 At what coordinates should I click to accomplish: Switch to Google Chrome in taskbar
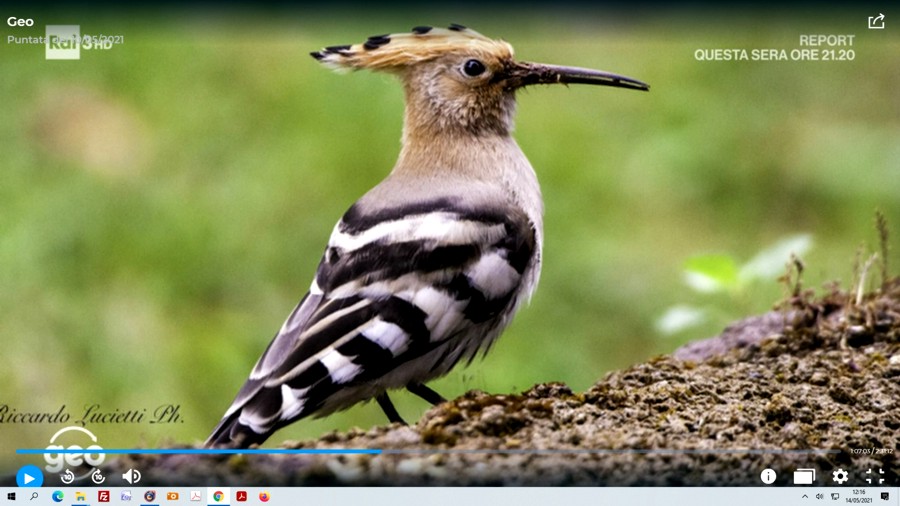(x=218, y=497)
